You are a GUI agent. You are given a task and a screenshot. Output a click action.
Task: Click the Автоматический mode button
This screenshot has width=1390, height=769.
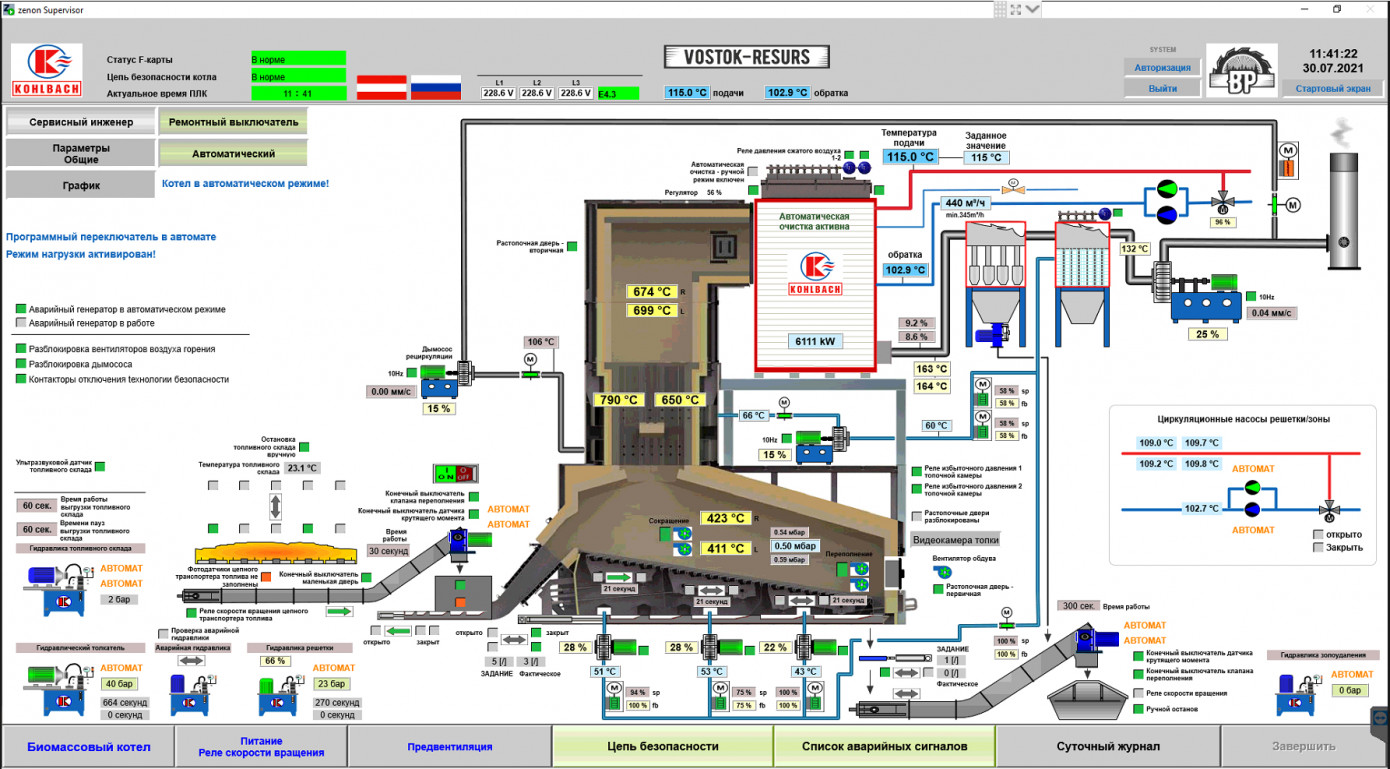click(x=233, y=154)
